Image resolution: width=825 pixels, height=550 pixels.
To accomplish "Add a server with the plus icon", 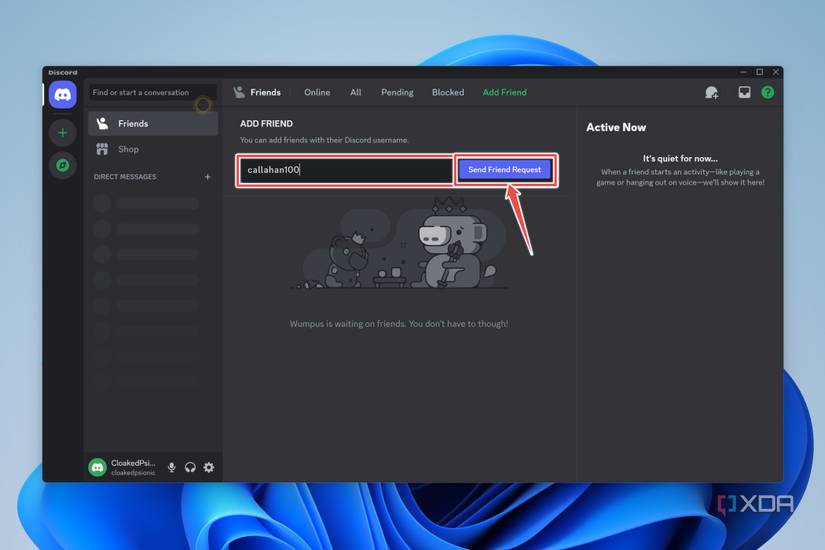I will pos(63,133).
